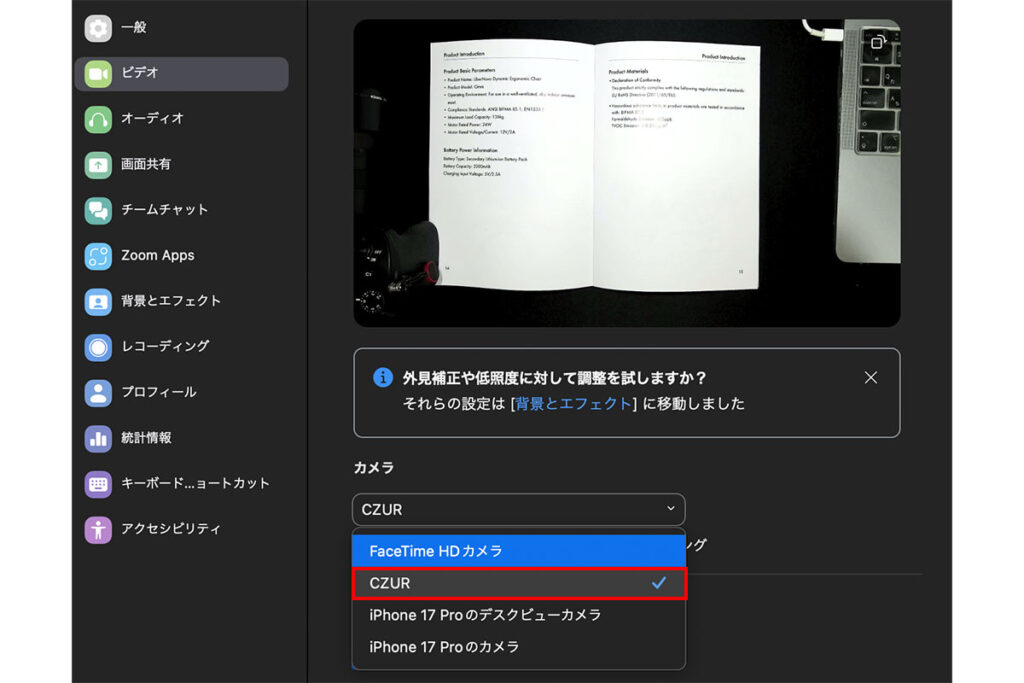Open the Team Chat bubble icon
This screenshot has height=683, width=1024.
point(98,210)
